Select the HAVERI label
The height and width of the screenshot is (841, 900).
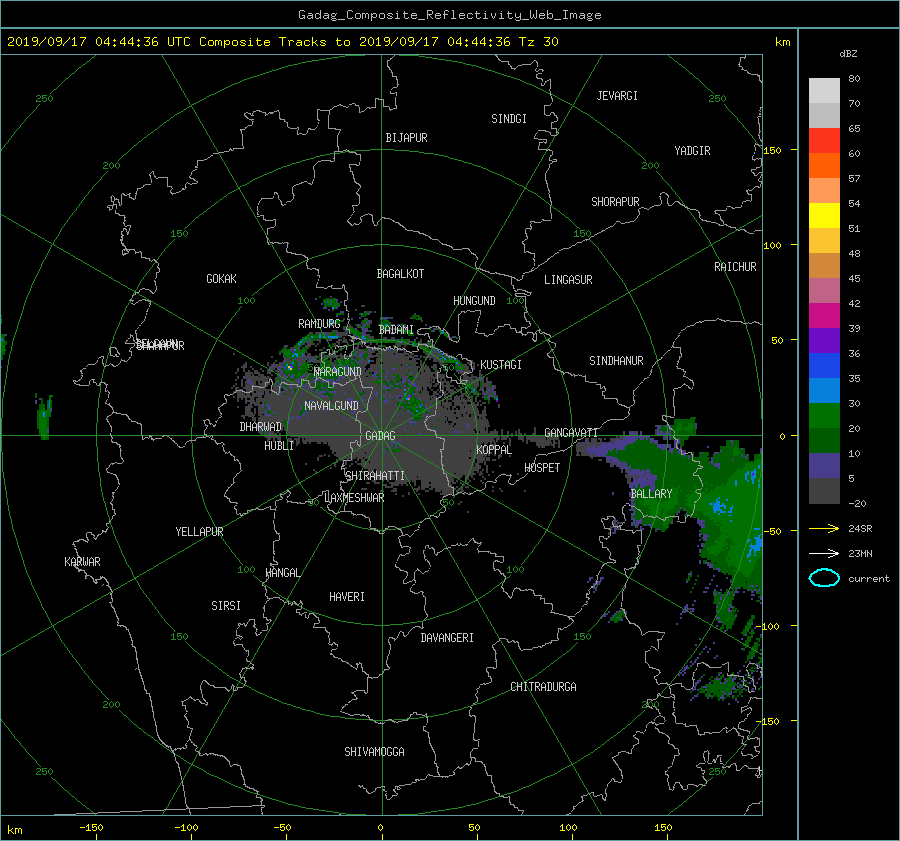point(347,597)
